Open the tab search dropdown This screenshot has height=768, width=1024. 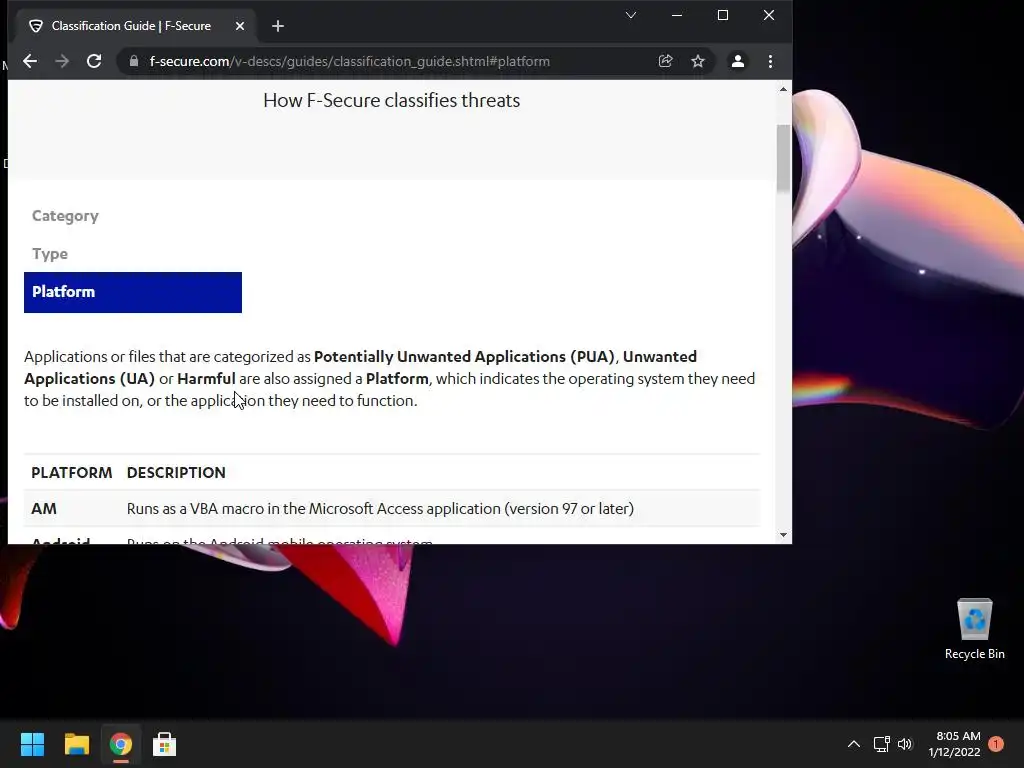pyautogui.click(x=631, y=15)
